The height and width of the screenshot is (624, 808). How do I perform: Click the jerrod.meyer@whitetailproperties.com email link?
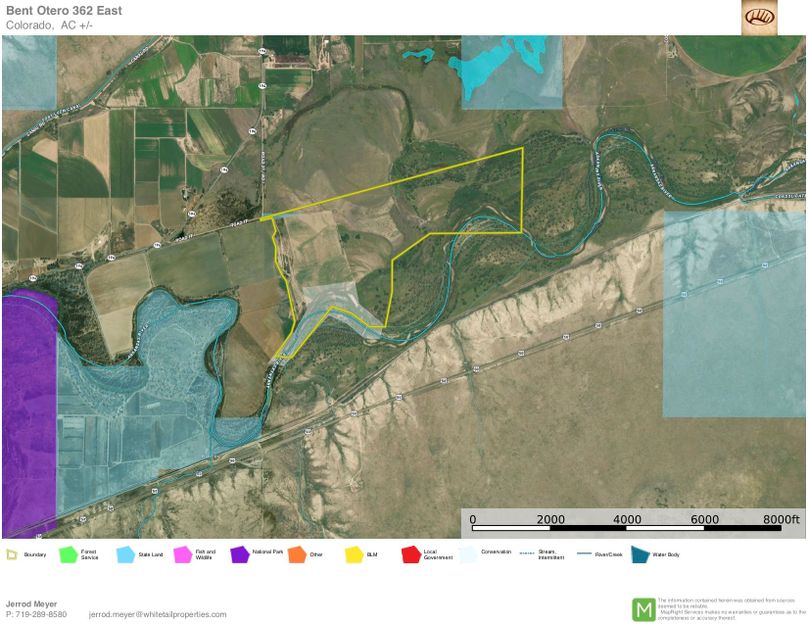pos(157,614)
